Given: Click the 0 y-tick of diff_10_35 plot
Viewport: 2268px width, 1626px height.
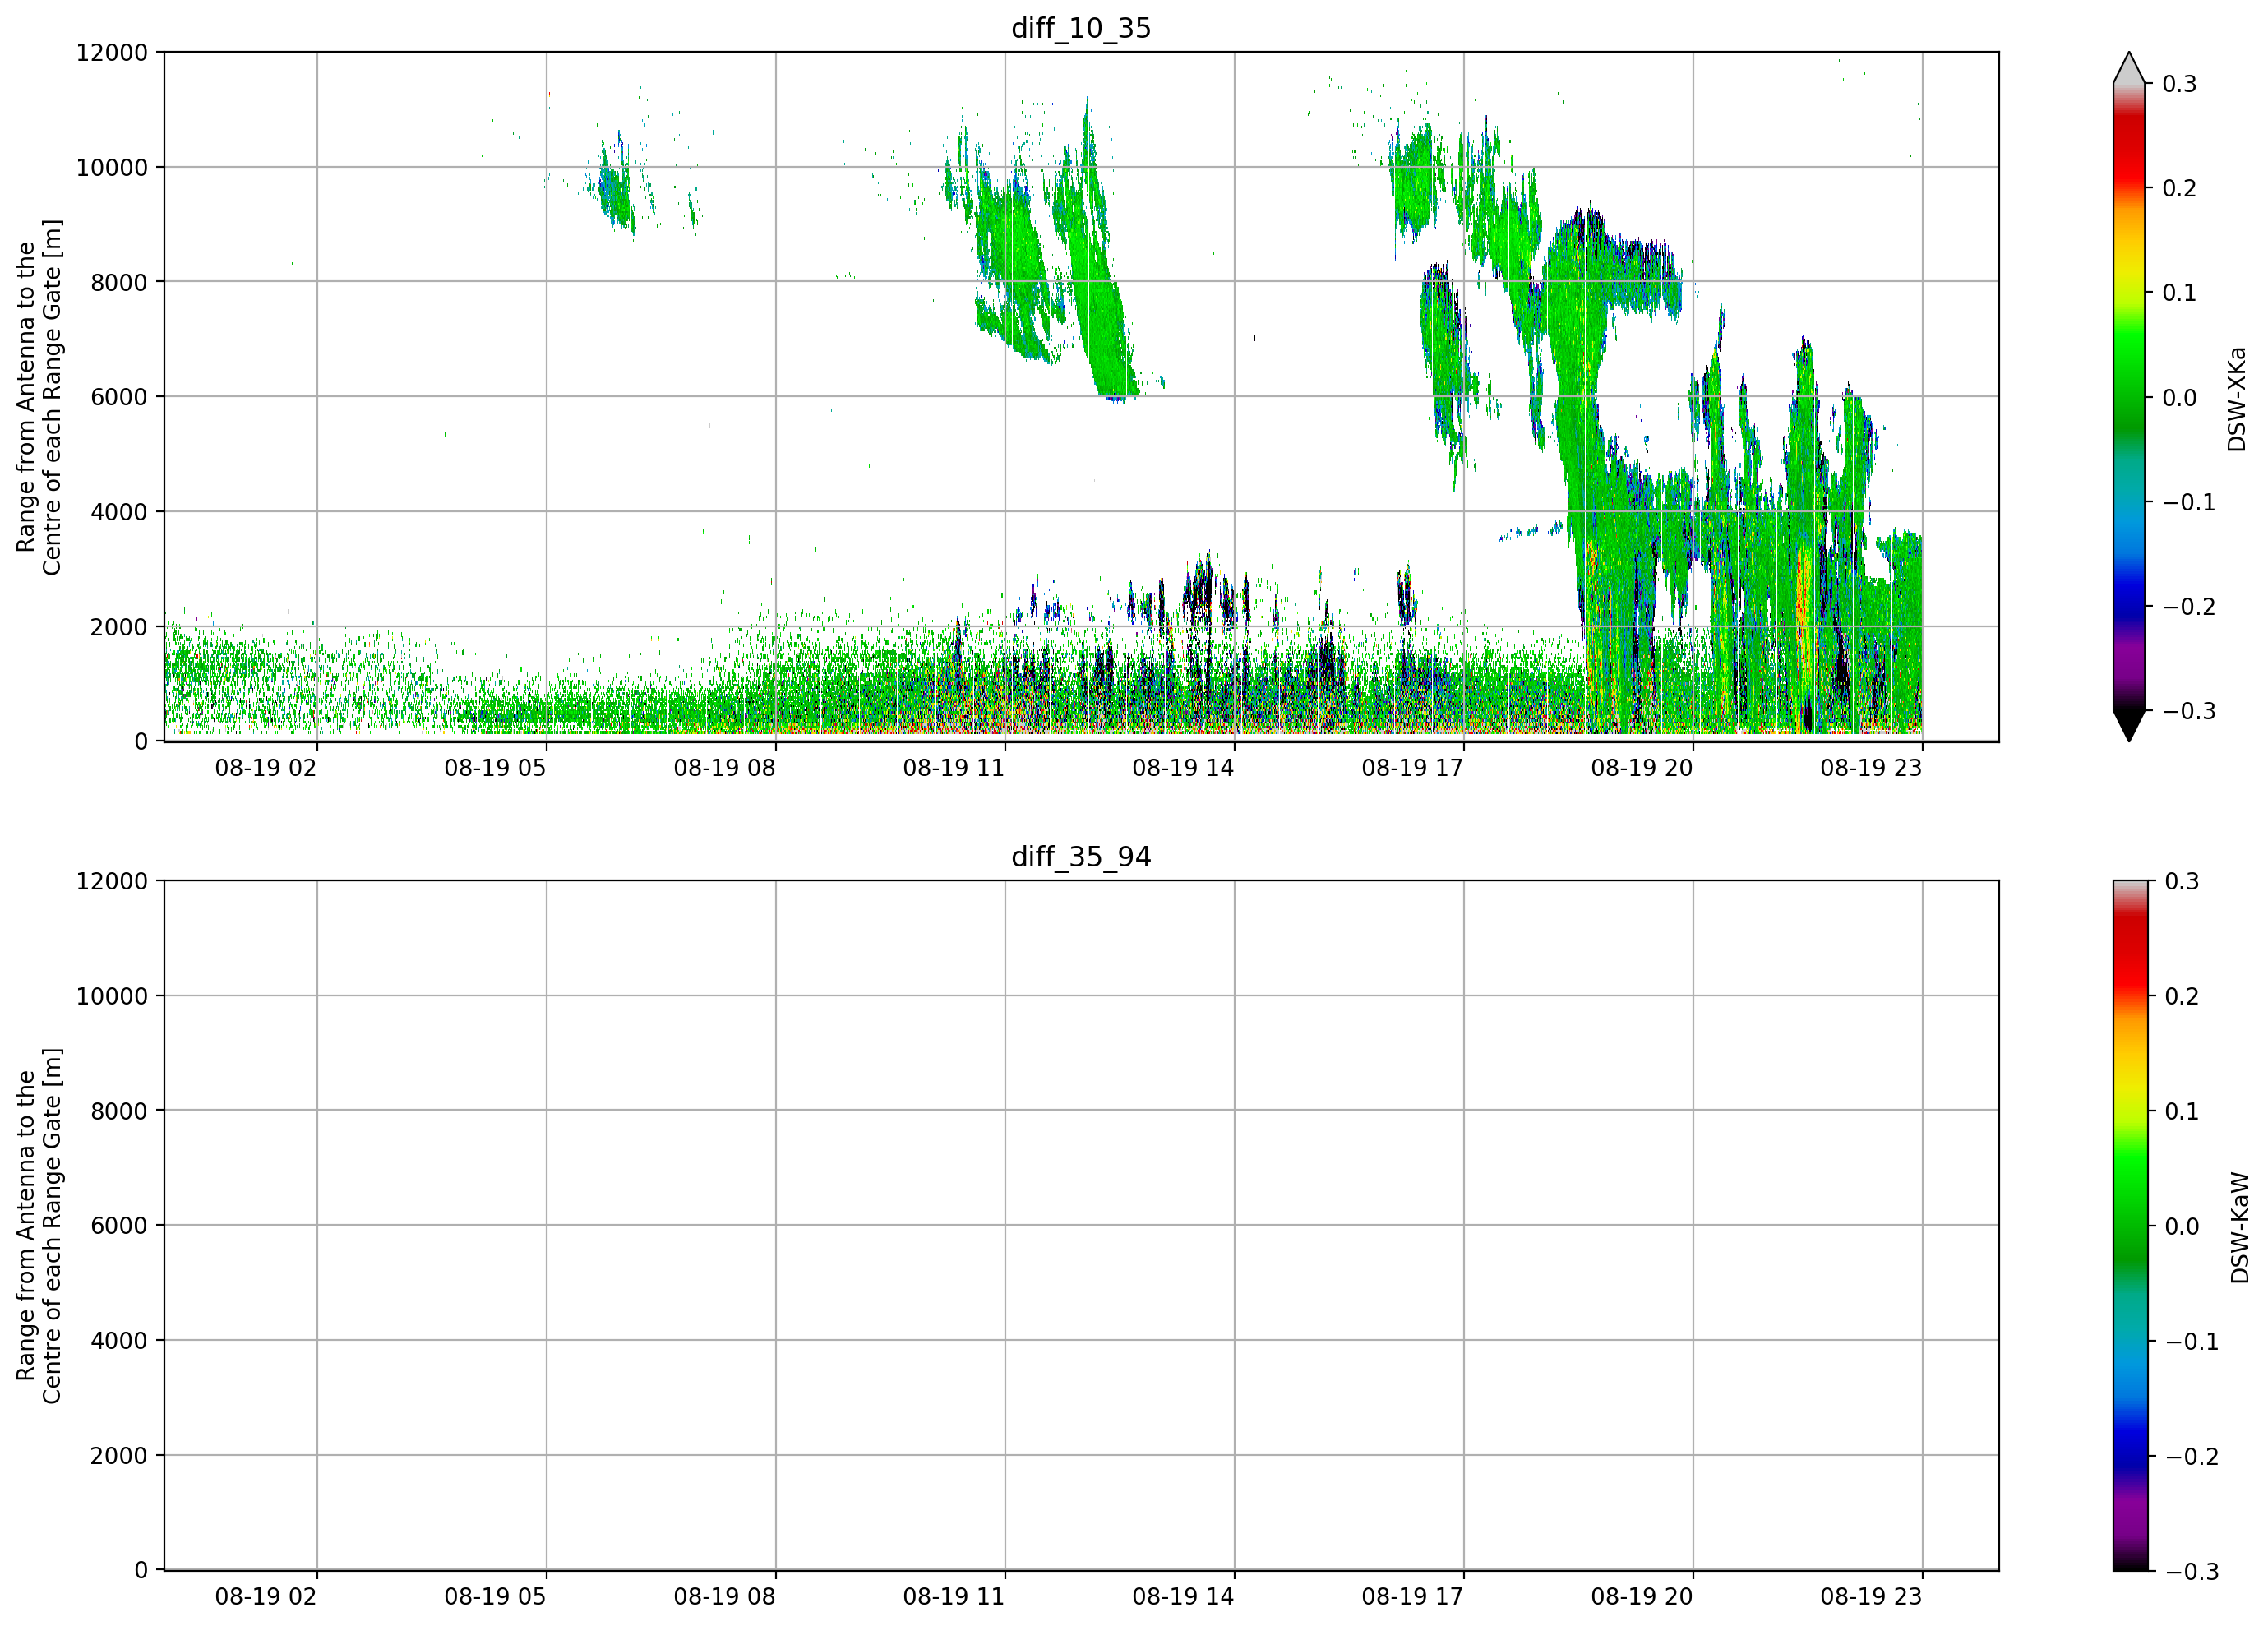Looking at the screenshot, I should (141, 742).
